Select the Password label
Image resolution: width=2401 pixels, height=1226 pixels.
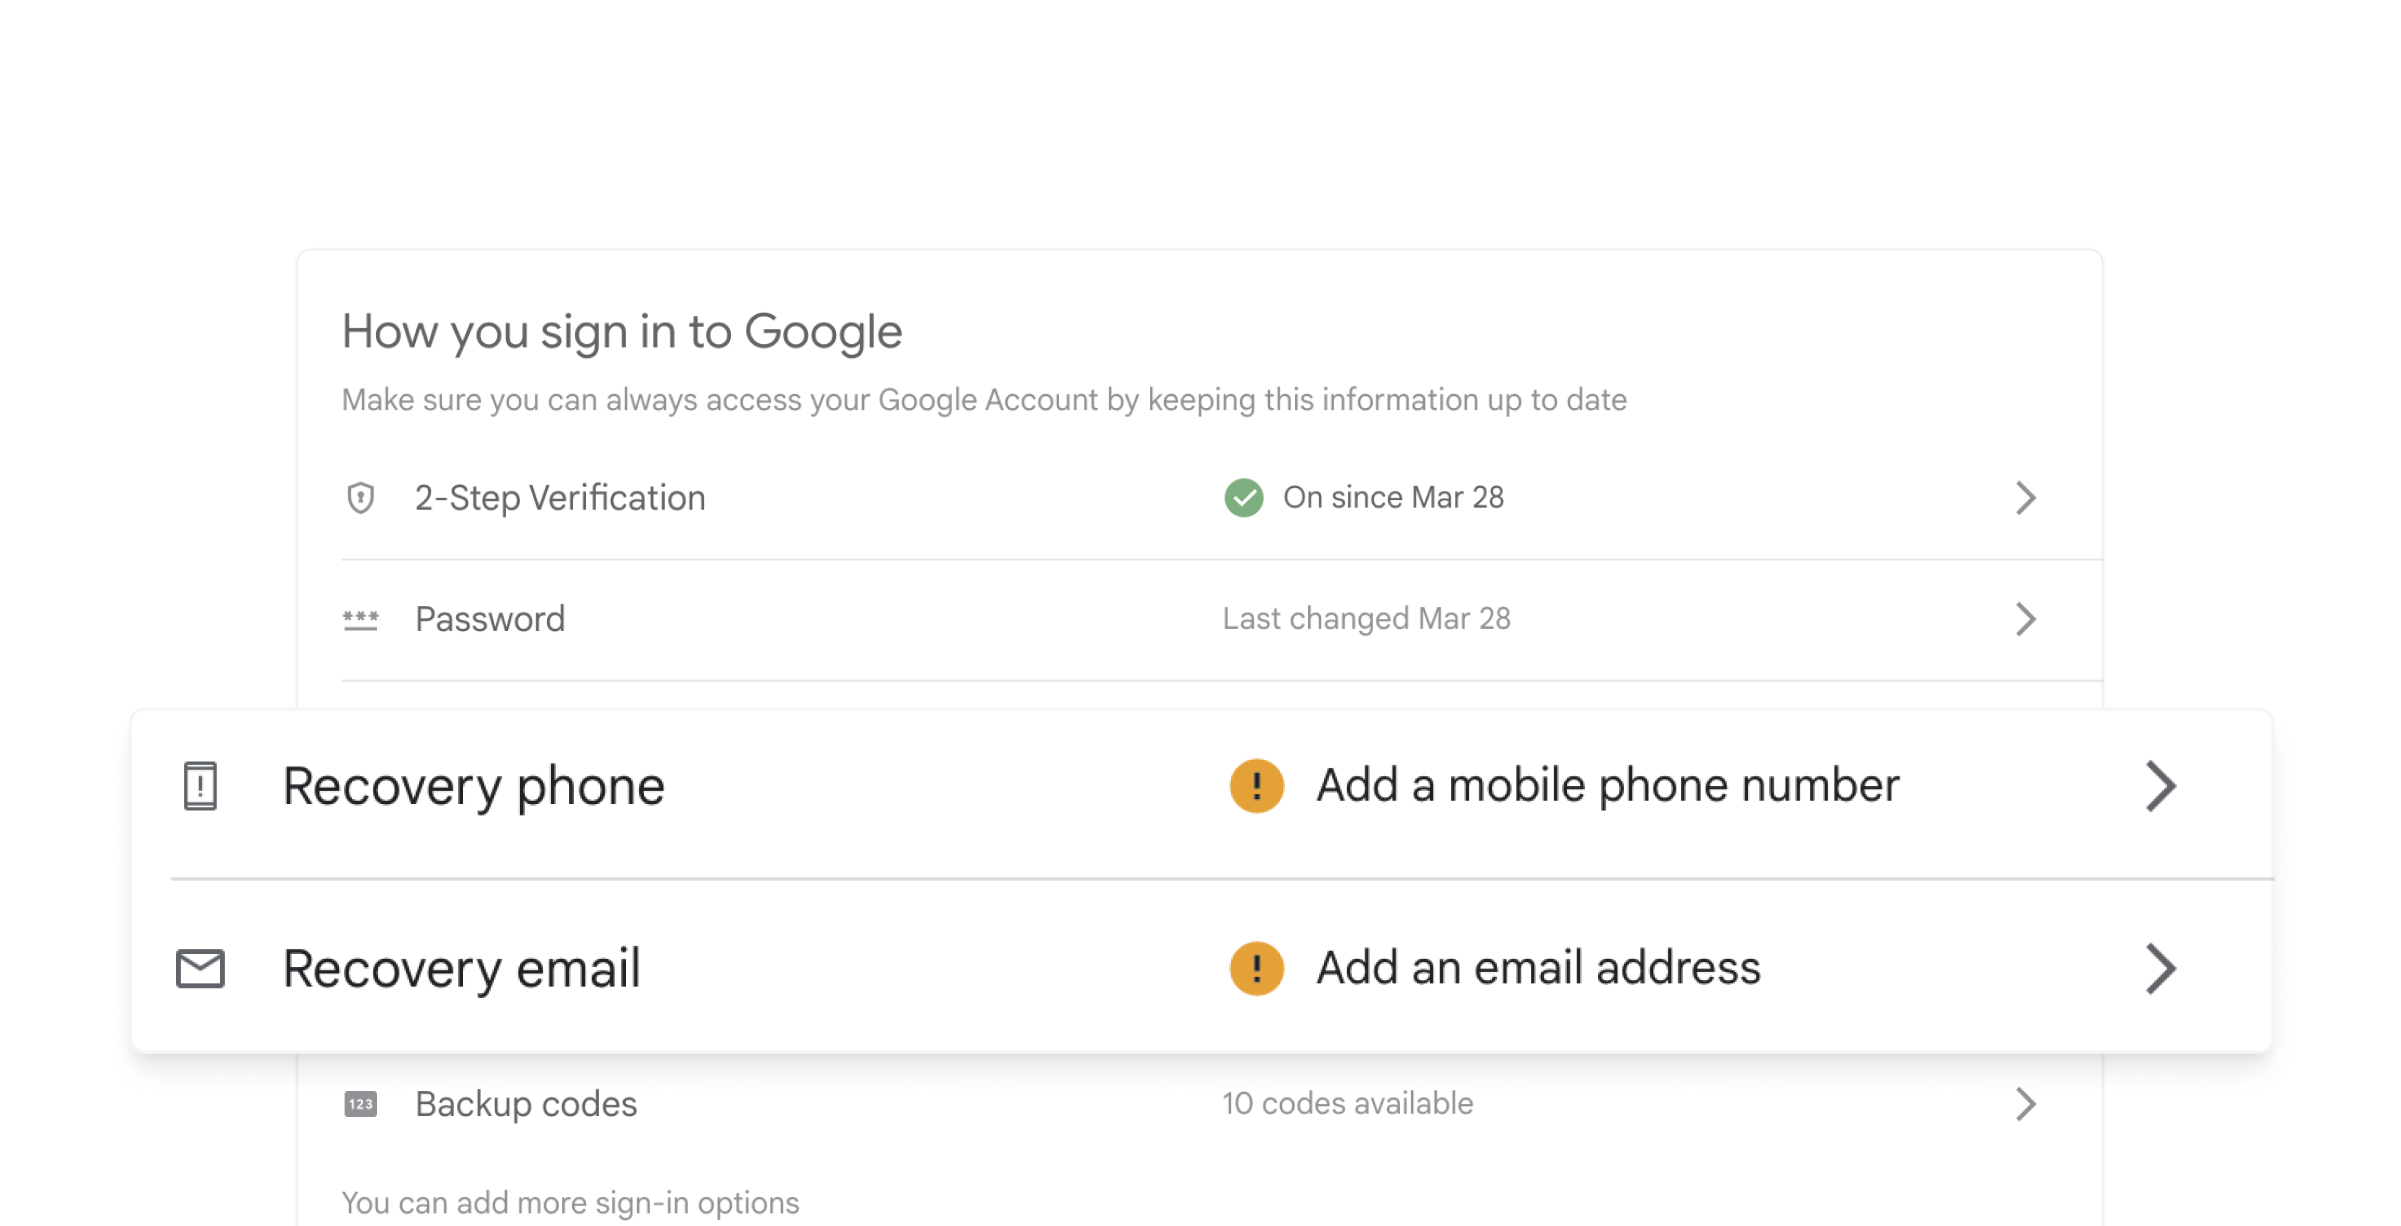click(490, 619)
